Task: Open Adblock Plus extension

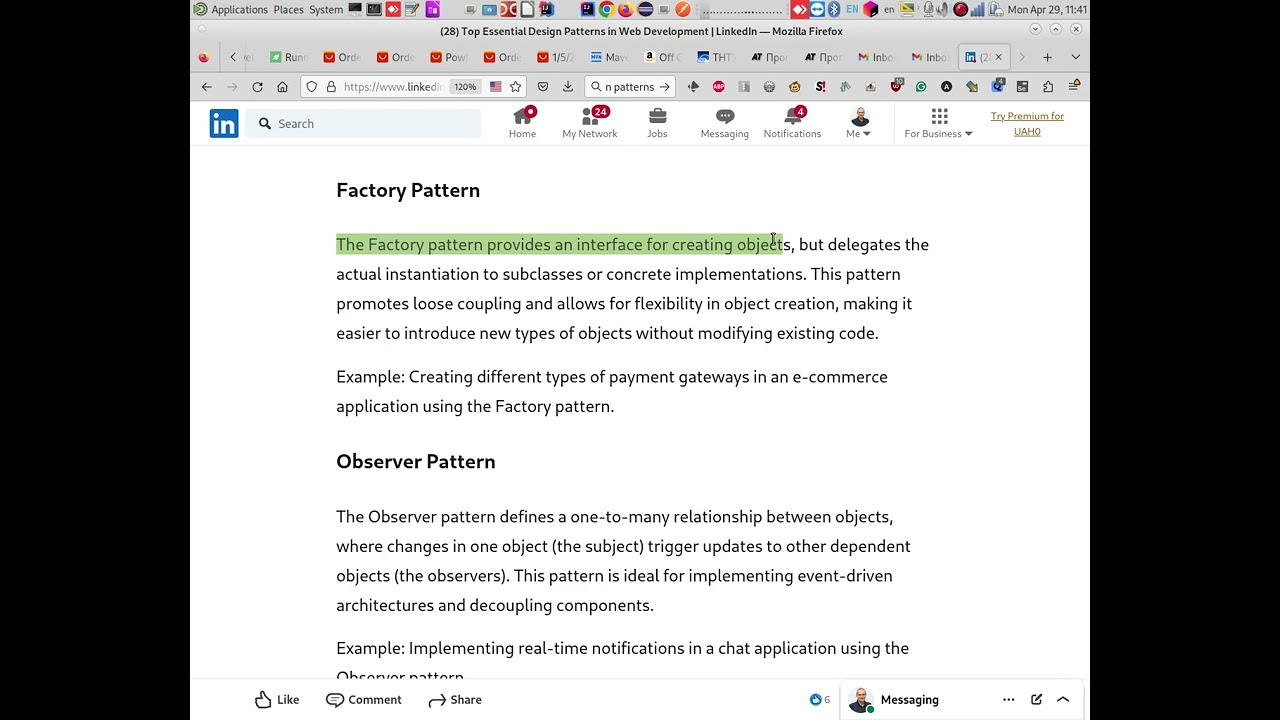Action: pyautogui.click(x=719, y=87)
